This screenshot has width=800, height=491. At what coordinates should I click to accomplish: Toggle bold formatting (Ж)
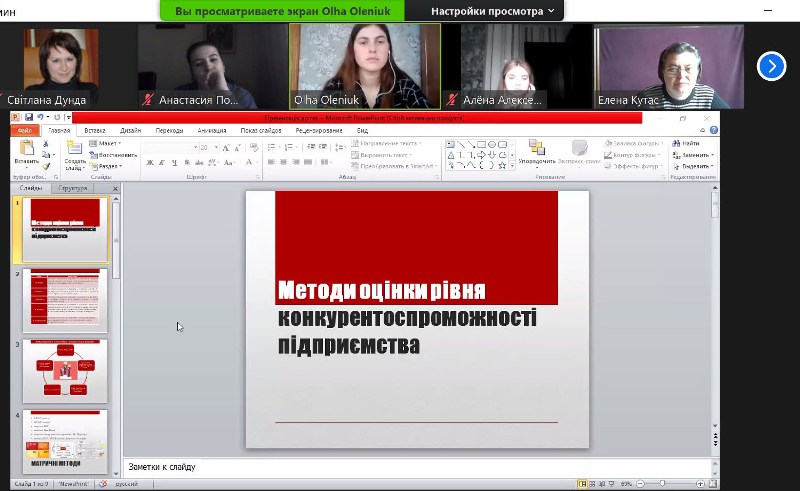coord(148,162)
